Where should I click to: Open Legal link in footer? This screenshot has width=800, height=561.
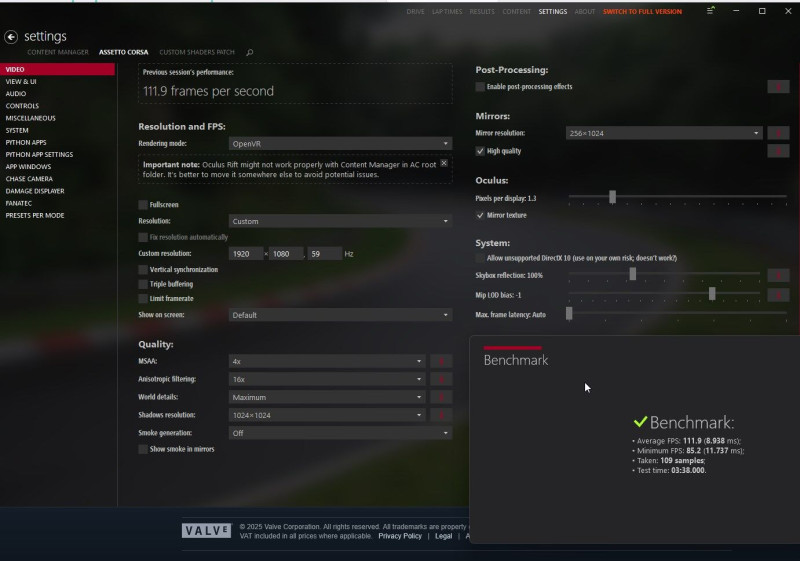[443, 536]
